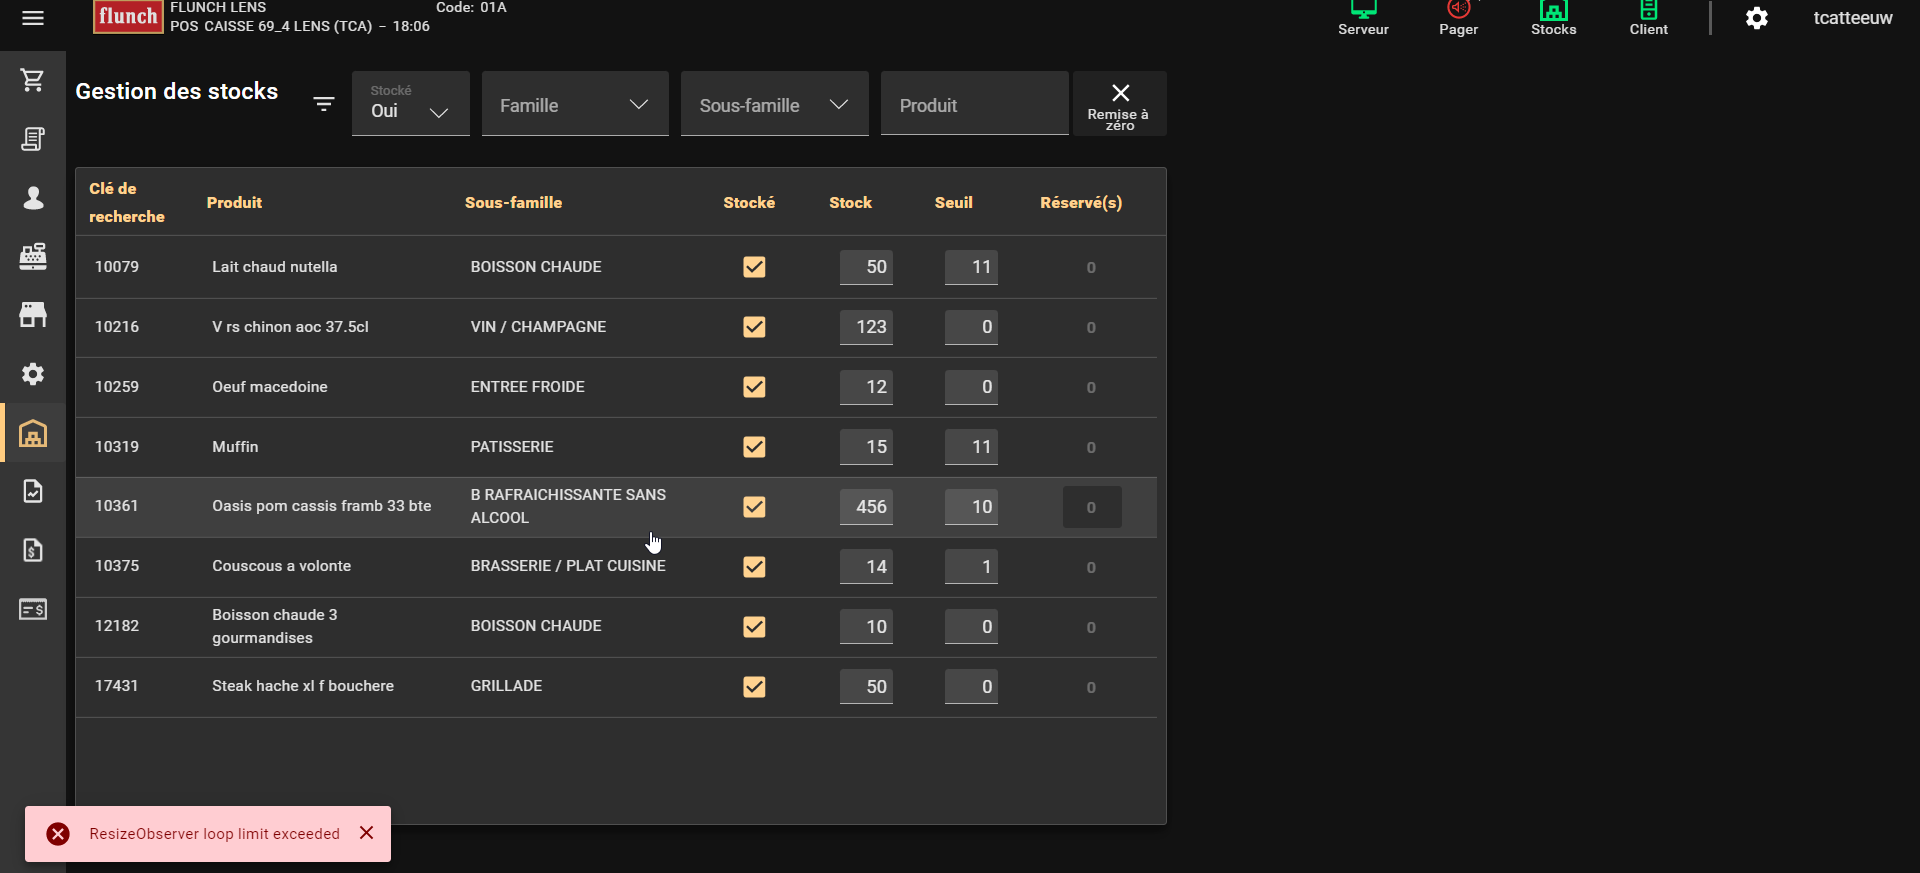This screenshot has height=873, width=1920.
Task: Open the hamburger menu
Action: point(33,18)
